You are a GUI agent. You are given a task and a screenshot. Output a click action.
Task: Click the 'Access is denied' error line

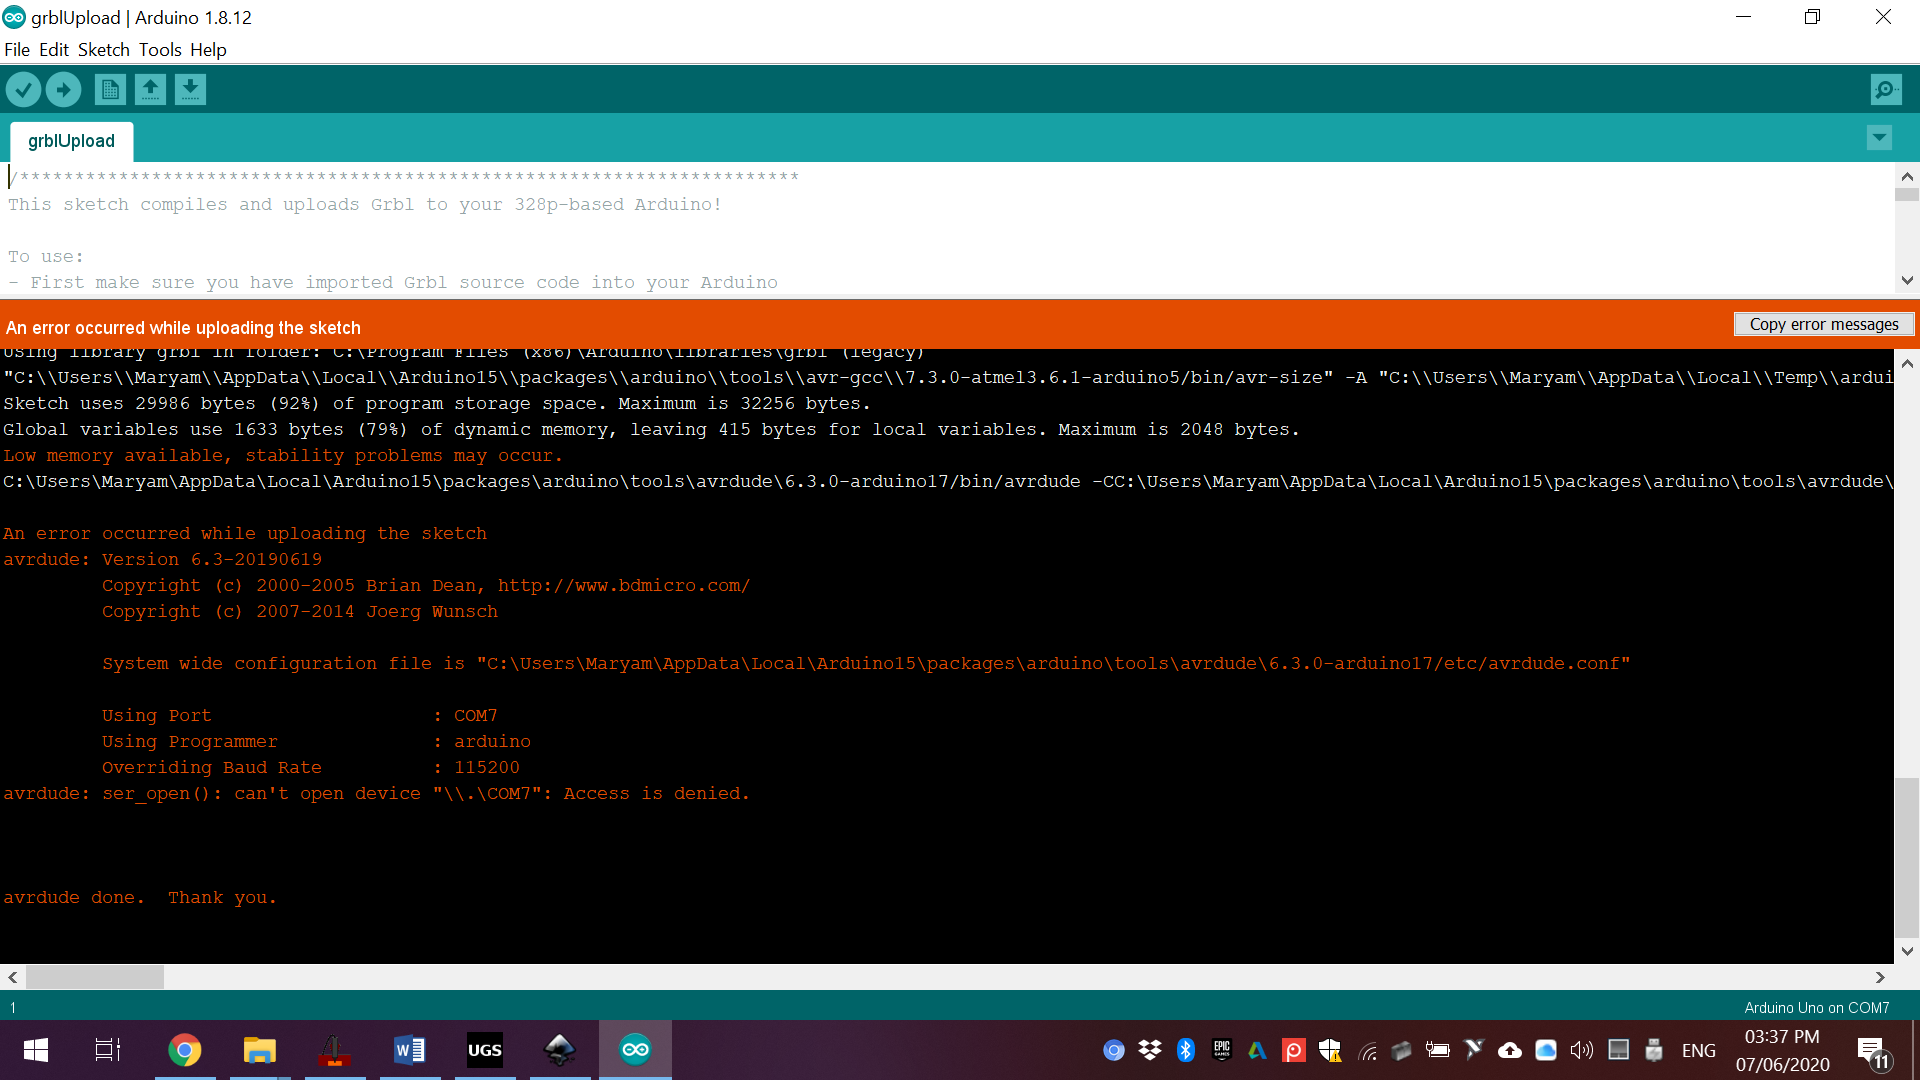pyautogui.click(x=376, y=793)
